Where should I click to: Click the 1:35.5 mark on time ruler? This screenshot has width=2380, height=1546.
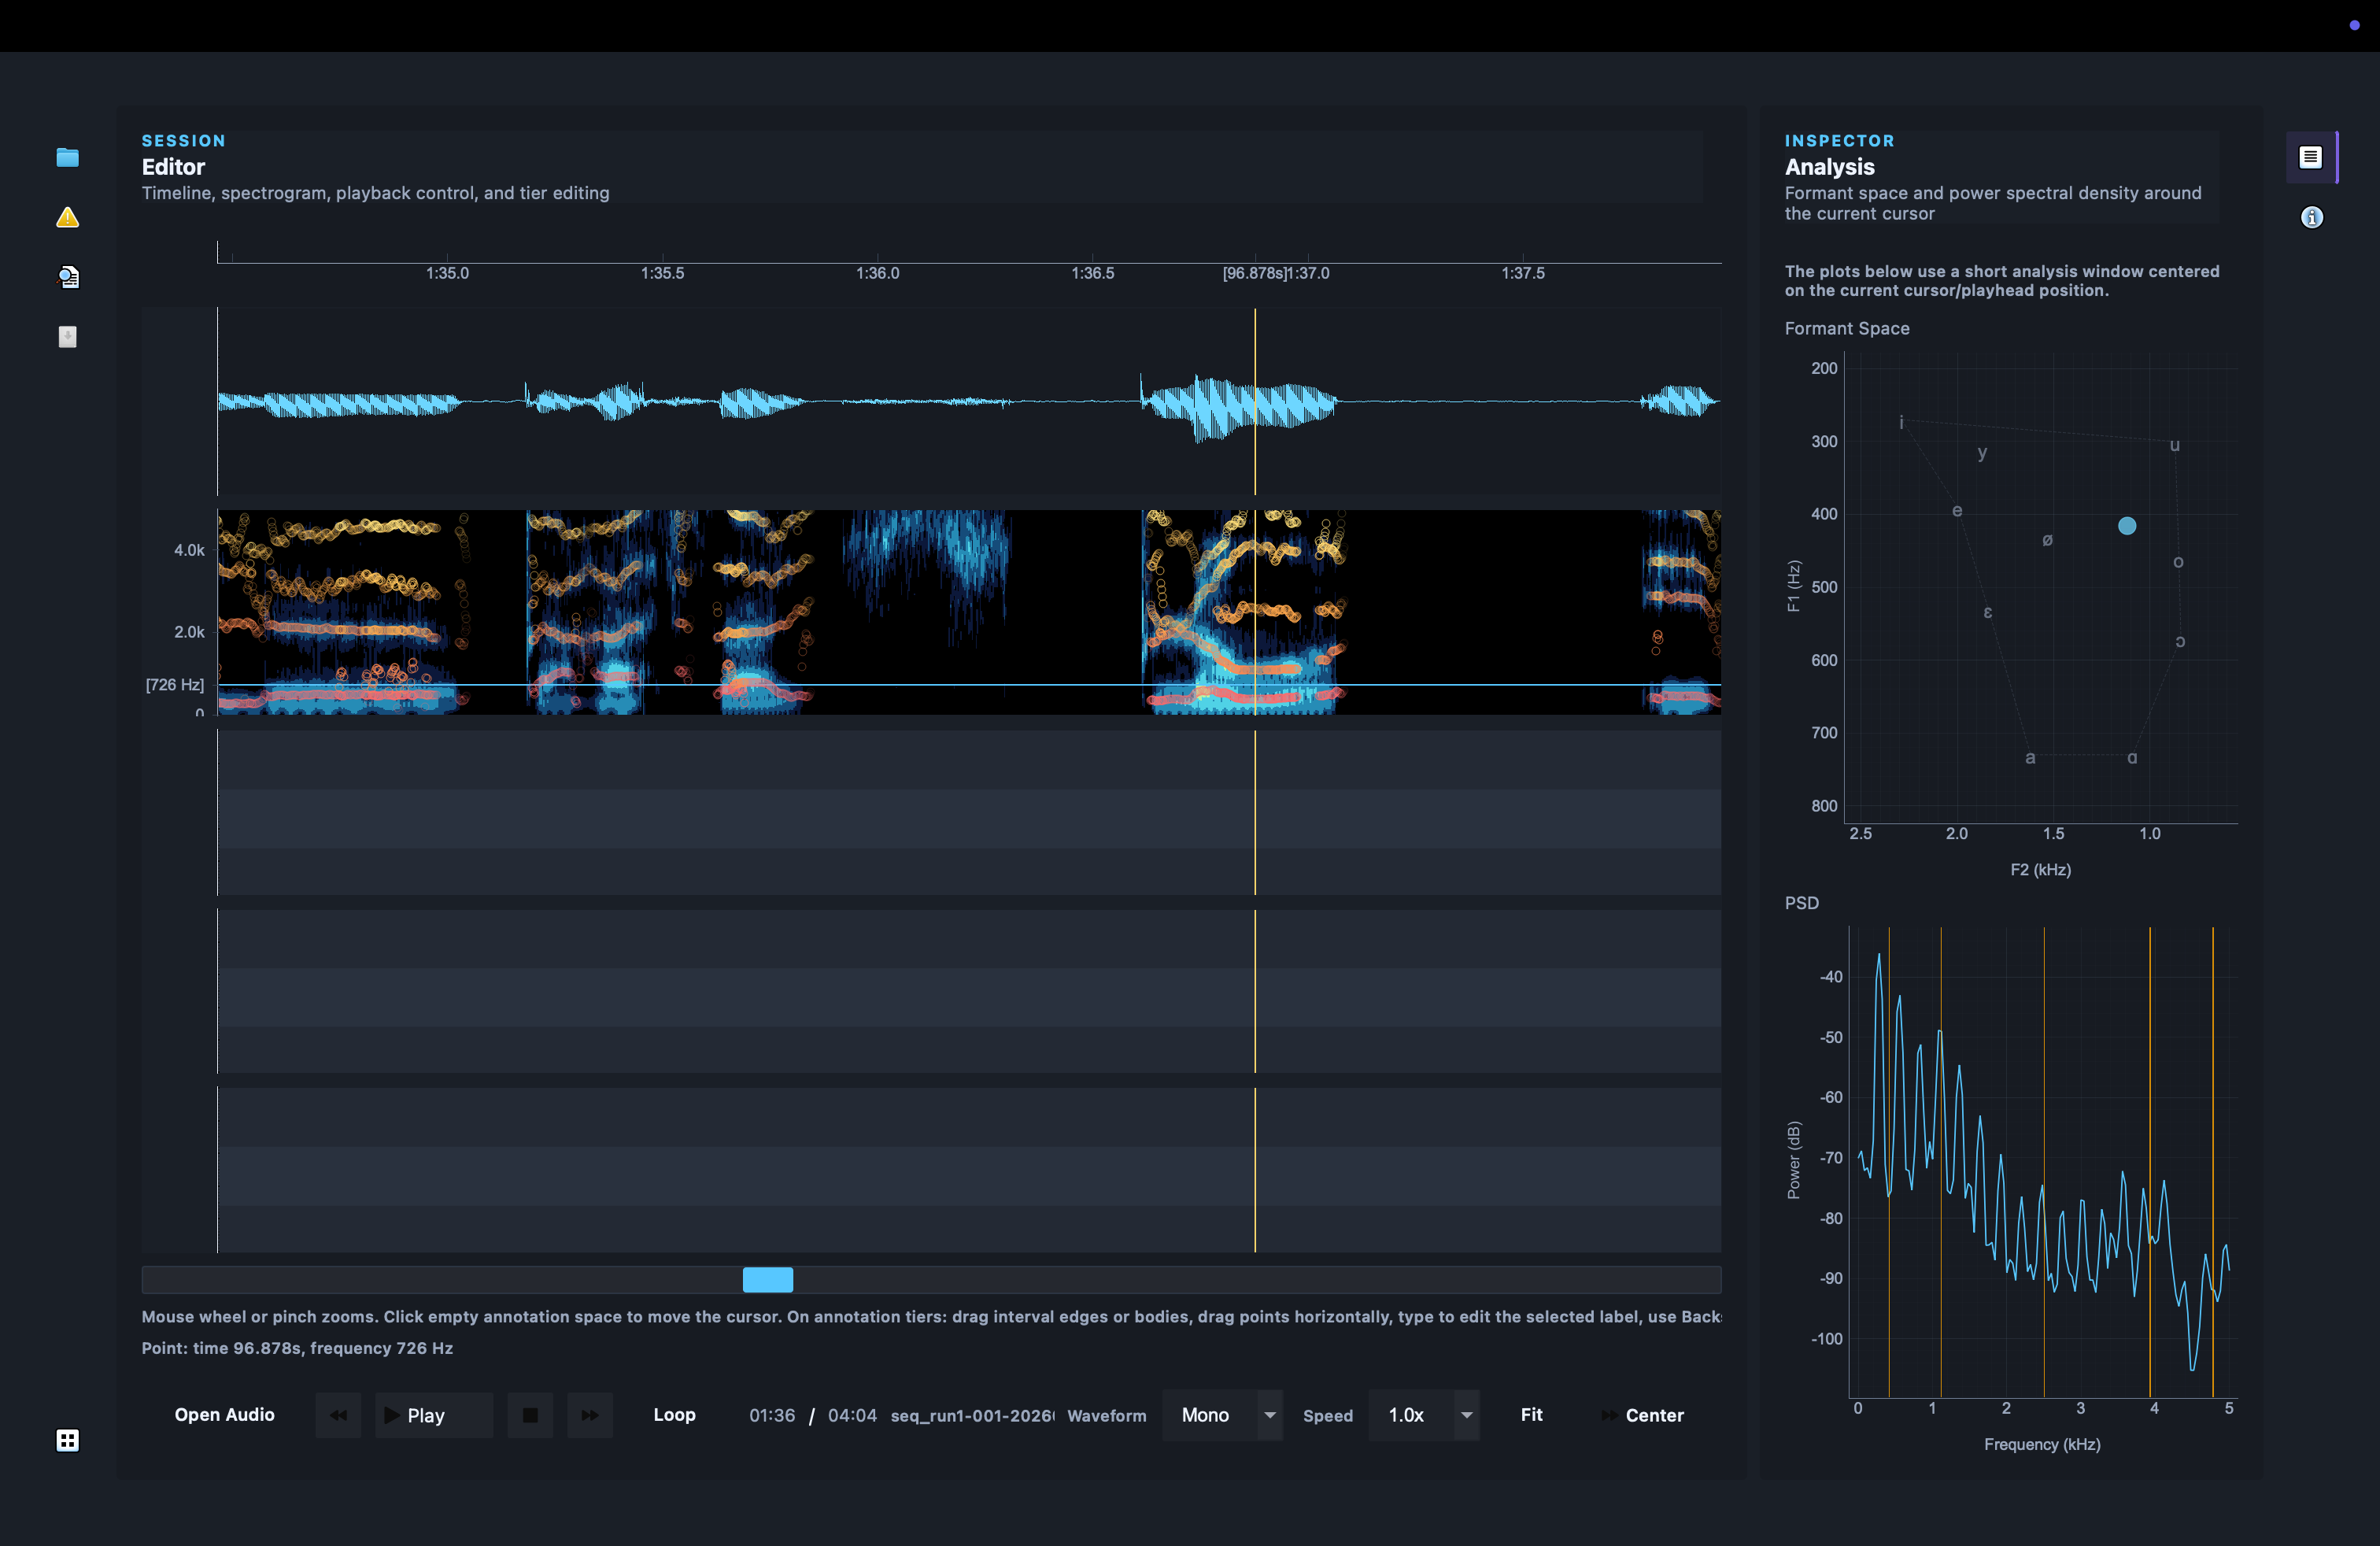tap(662, 273)
